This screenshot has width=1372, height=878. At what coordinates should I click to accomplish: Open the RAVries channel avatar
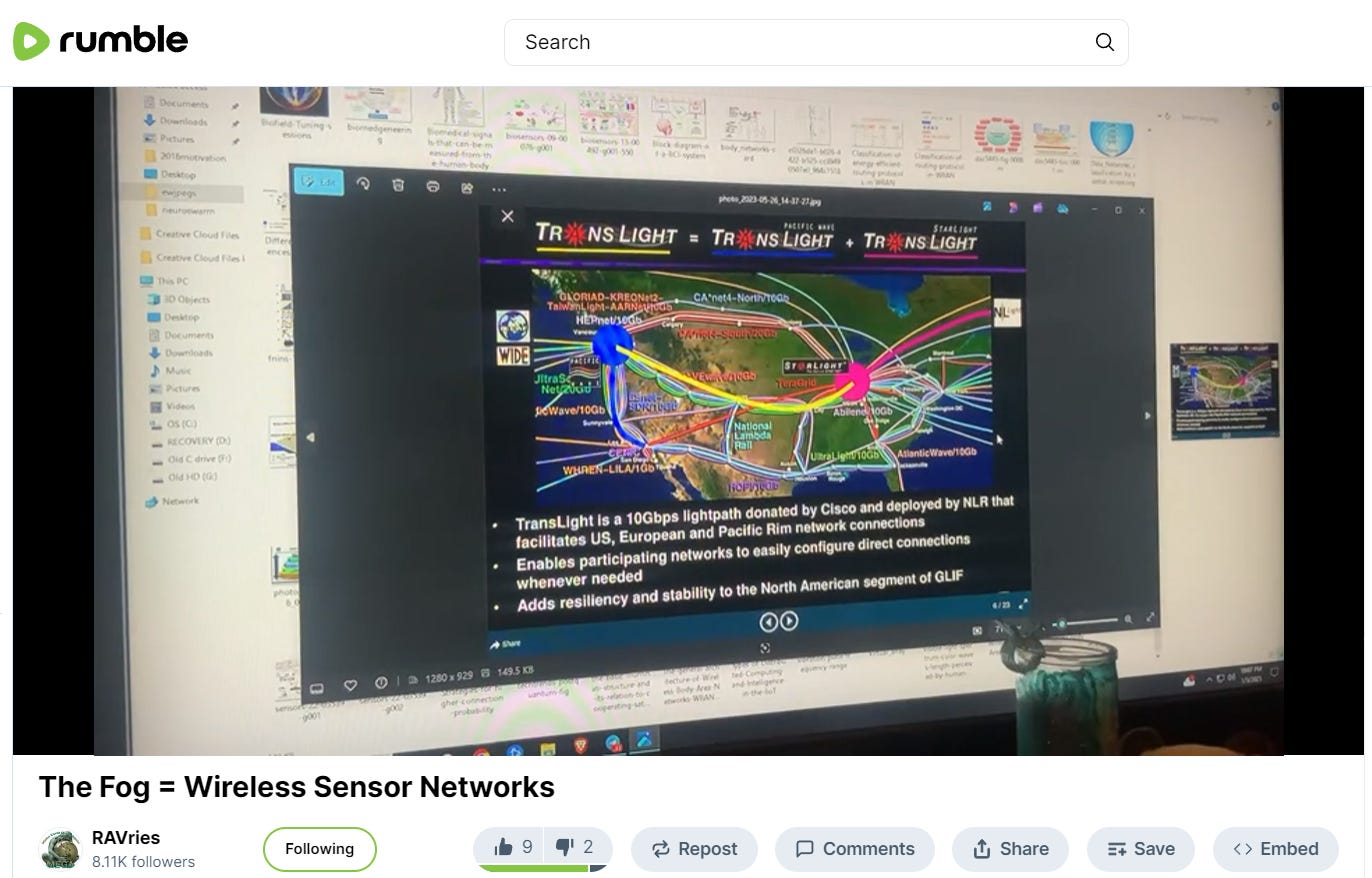click(60, 849)
